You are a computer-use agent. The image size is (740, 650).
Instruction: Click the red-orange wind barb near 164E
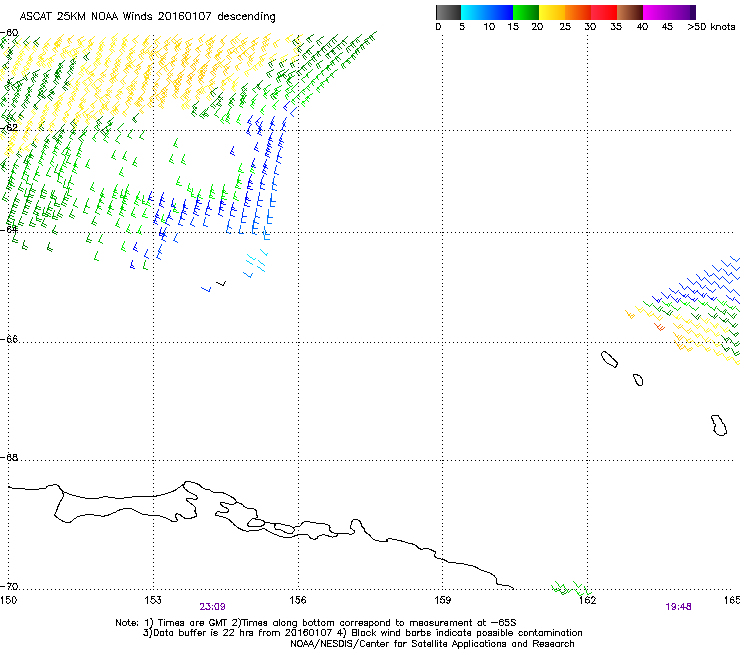660,326
